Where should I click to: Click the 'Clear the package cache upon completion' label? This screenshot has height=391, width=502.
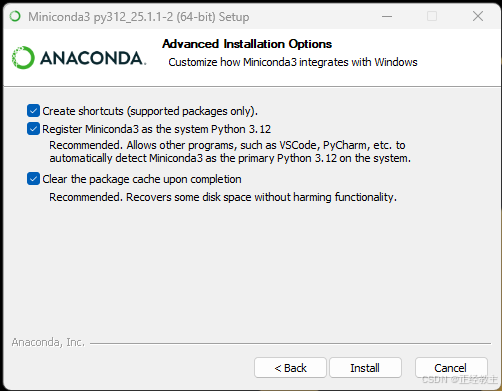click(x=142, y=179)
